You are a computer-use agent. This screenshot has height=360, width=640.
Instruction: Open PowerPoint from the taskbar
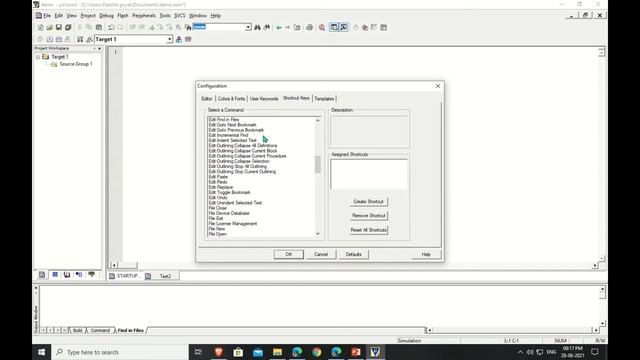click(x=356, y=352)
